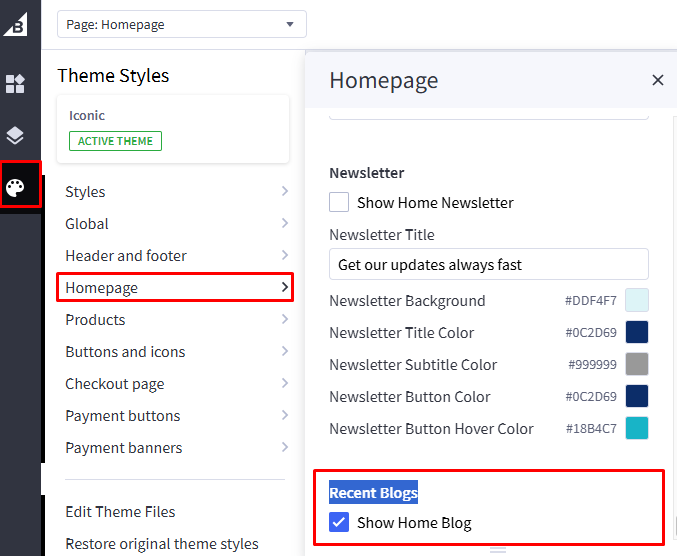This screenshot has height=556, width=677.
Task: Go to Buttons and icons settings
Action: 125,352
